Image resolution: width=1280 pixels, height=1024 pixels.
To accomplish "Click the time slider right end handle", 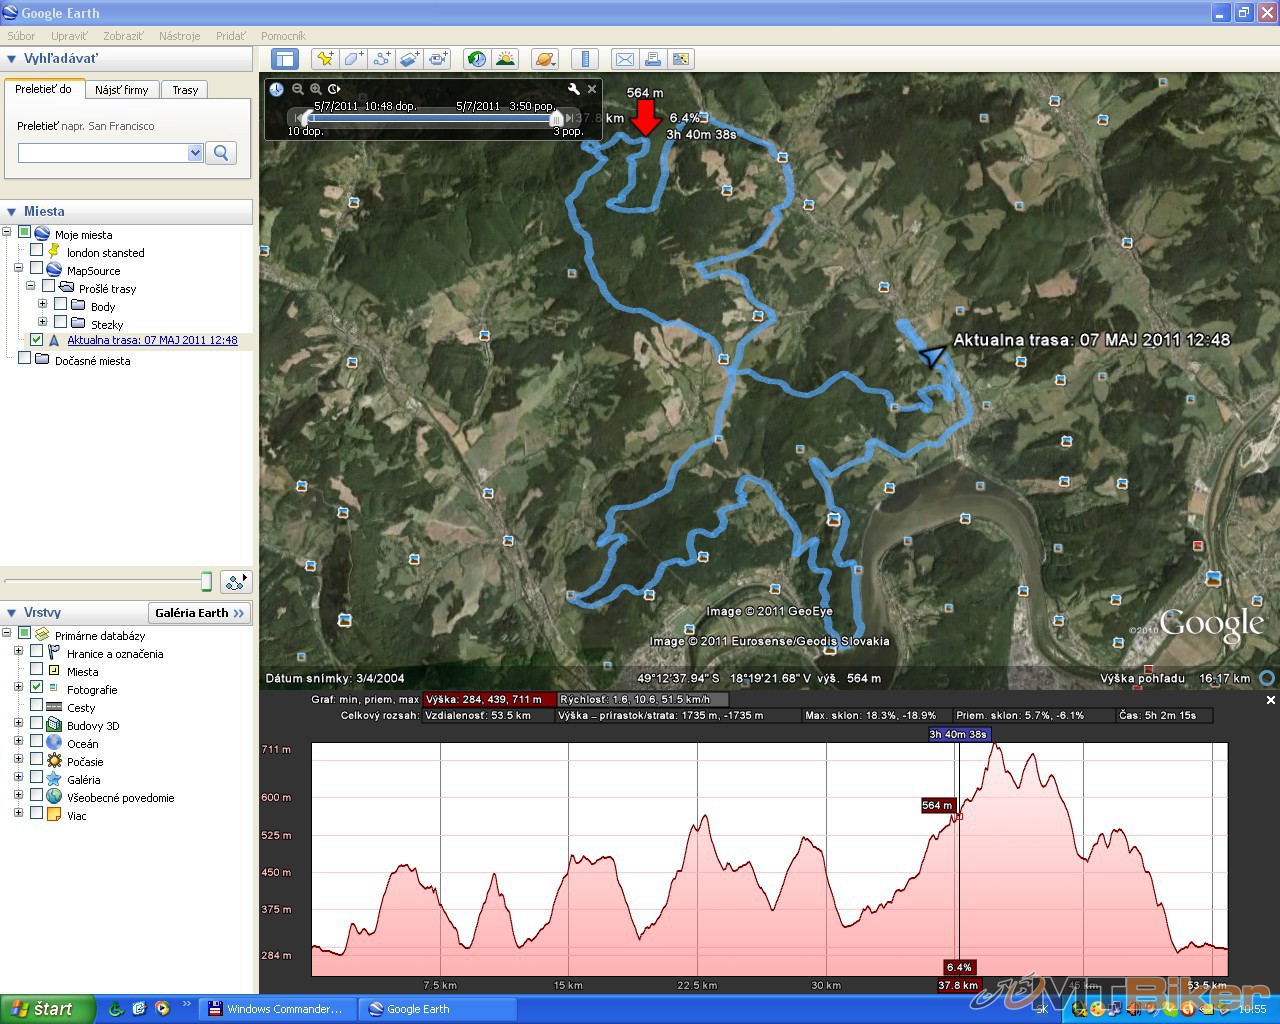I will (556, 118).
